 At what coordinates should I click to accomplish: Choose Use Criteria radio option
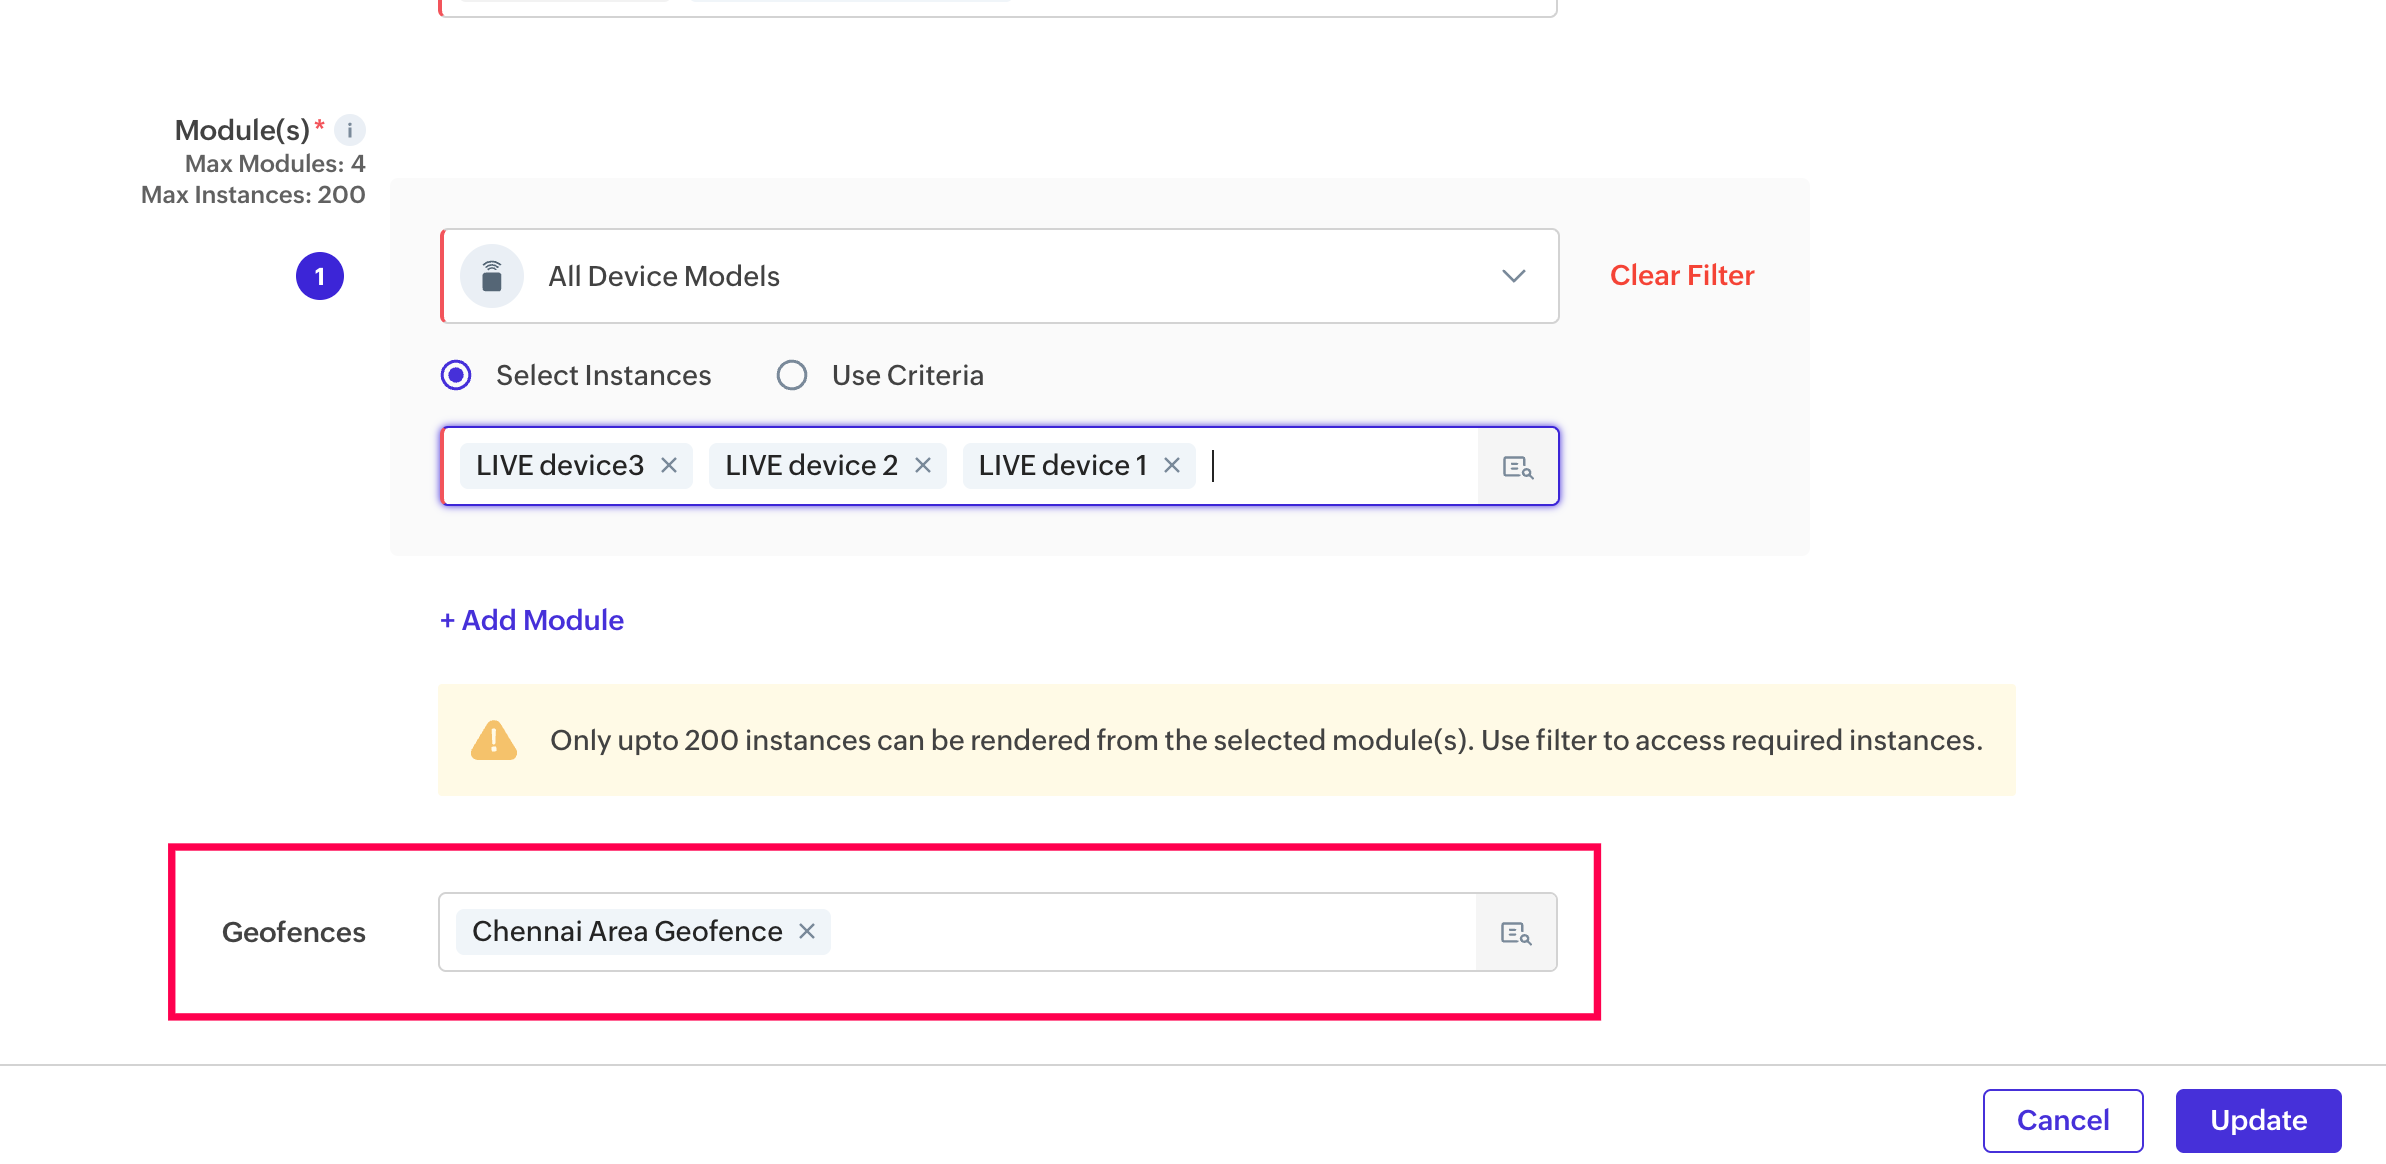(792, 376)
